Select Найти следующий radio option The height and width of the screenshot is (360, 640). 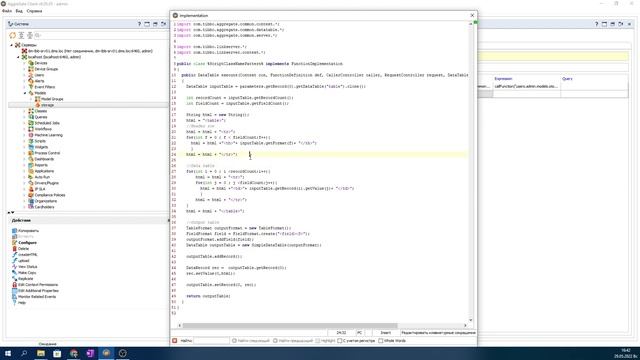tap(234, 341)
